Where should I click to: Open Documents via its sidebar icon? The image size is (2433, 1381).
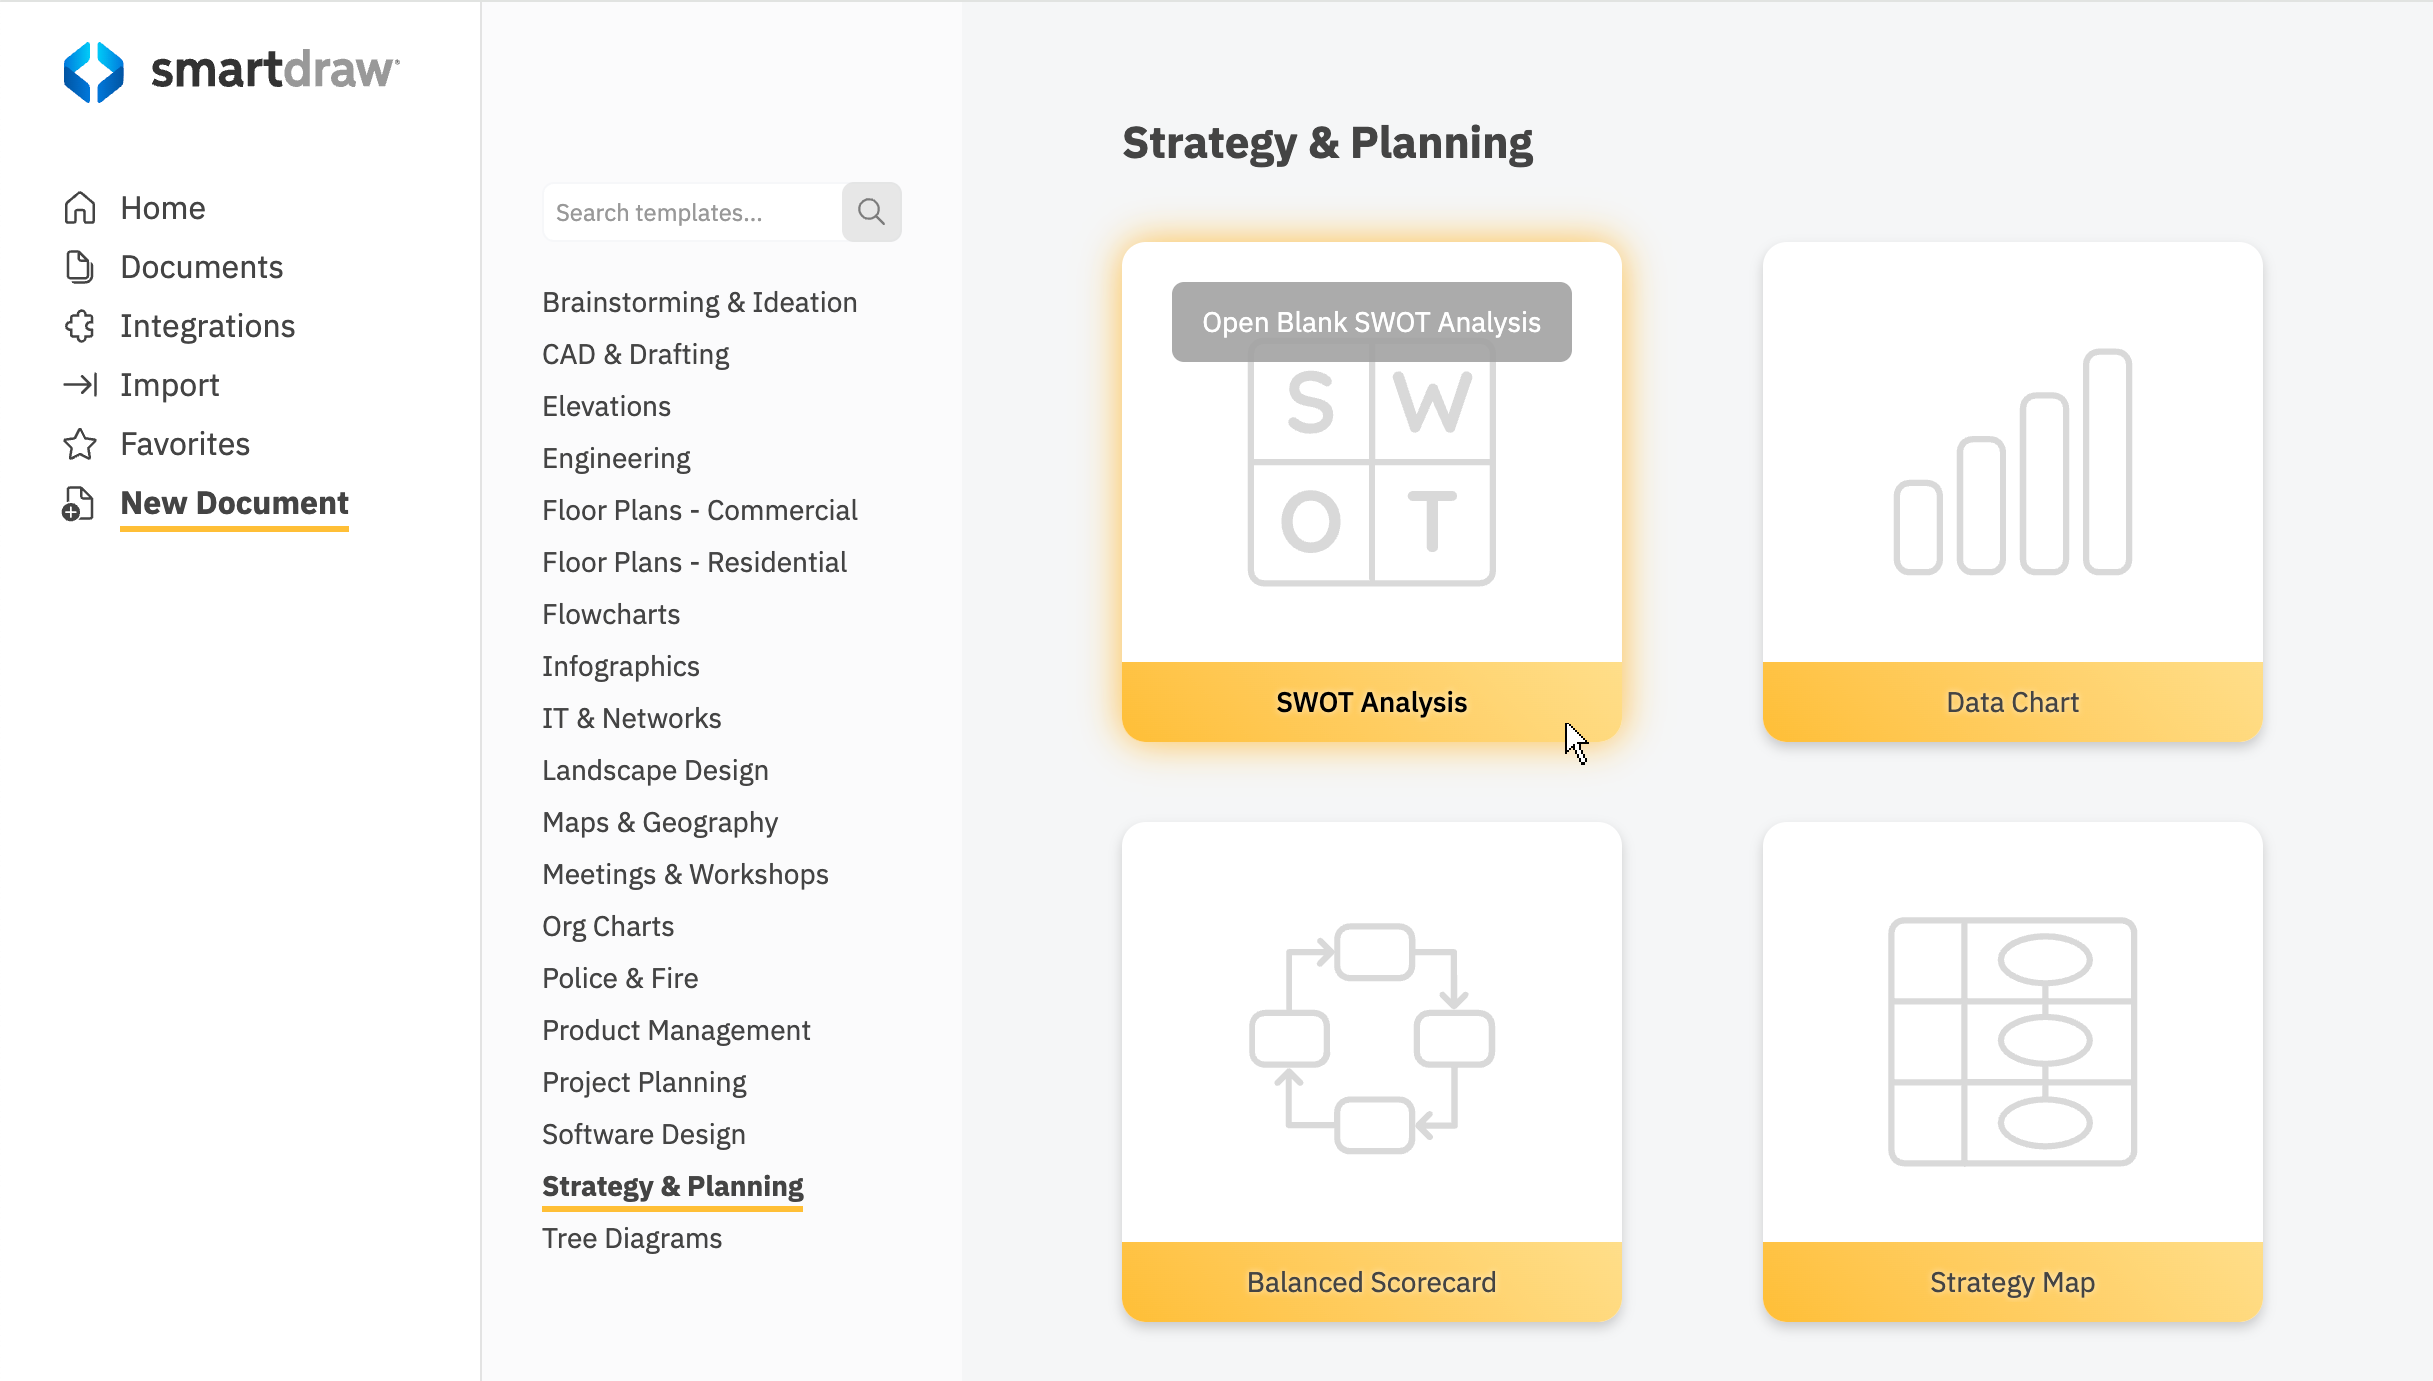pos(80,267)
